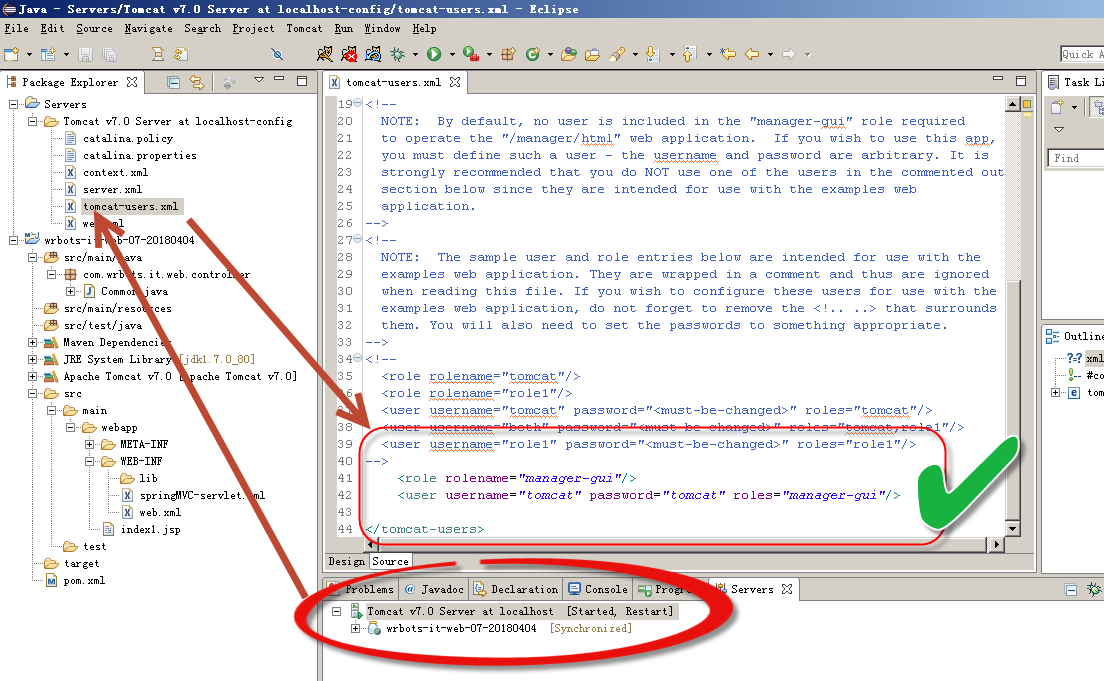Click the editor vertical scroll down arrow
The height and width of the screenshot is (681, 1104).
click(1012, 528)
